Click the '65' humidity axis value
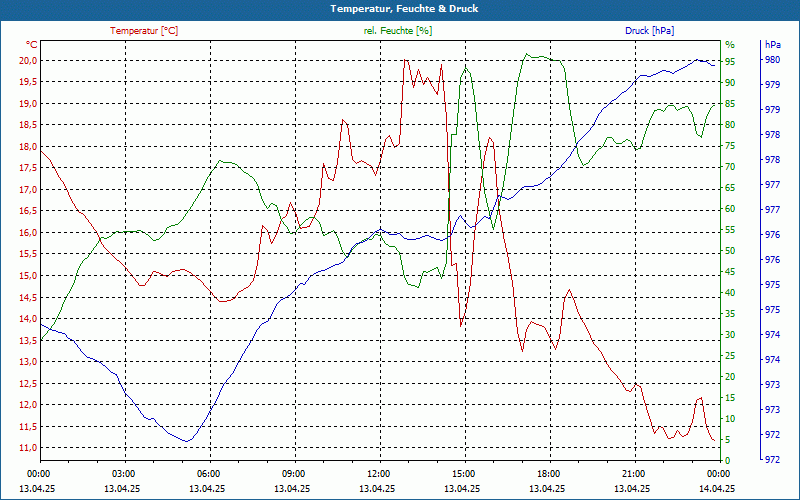Image resolution: width=800 pixels, height=500 pixels. 730,188
